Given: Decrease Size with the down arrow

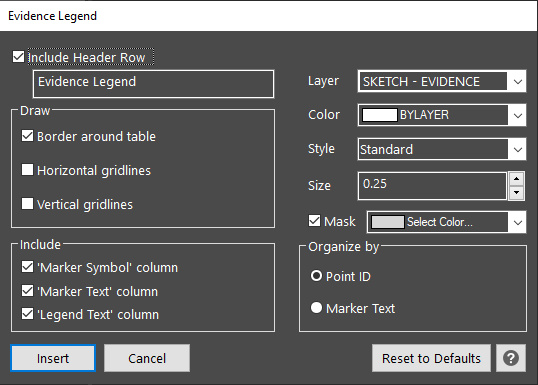Looking at the screenshot, I should pyautogui.click(x=516, y=193).
